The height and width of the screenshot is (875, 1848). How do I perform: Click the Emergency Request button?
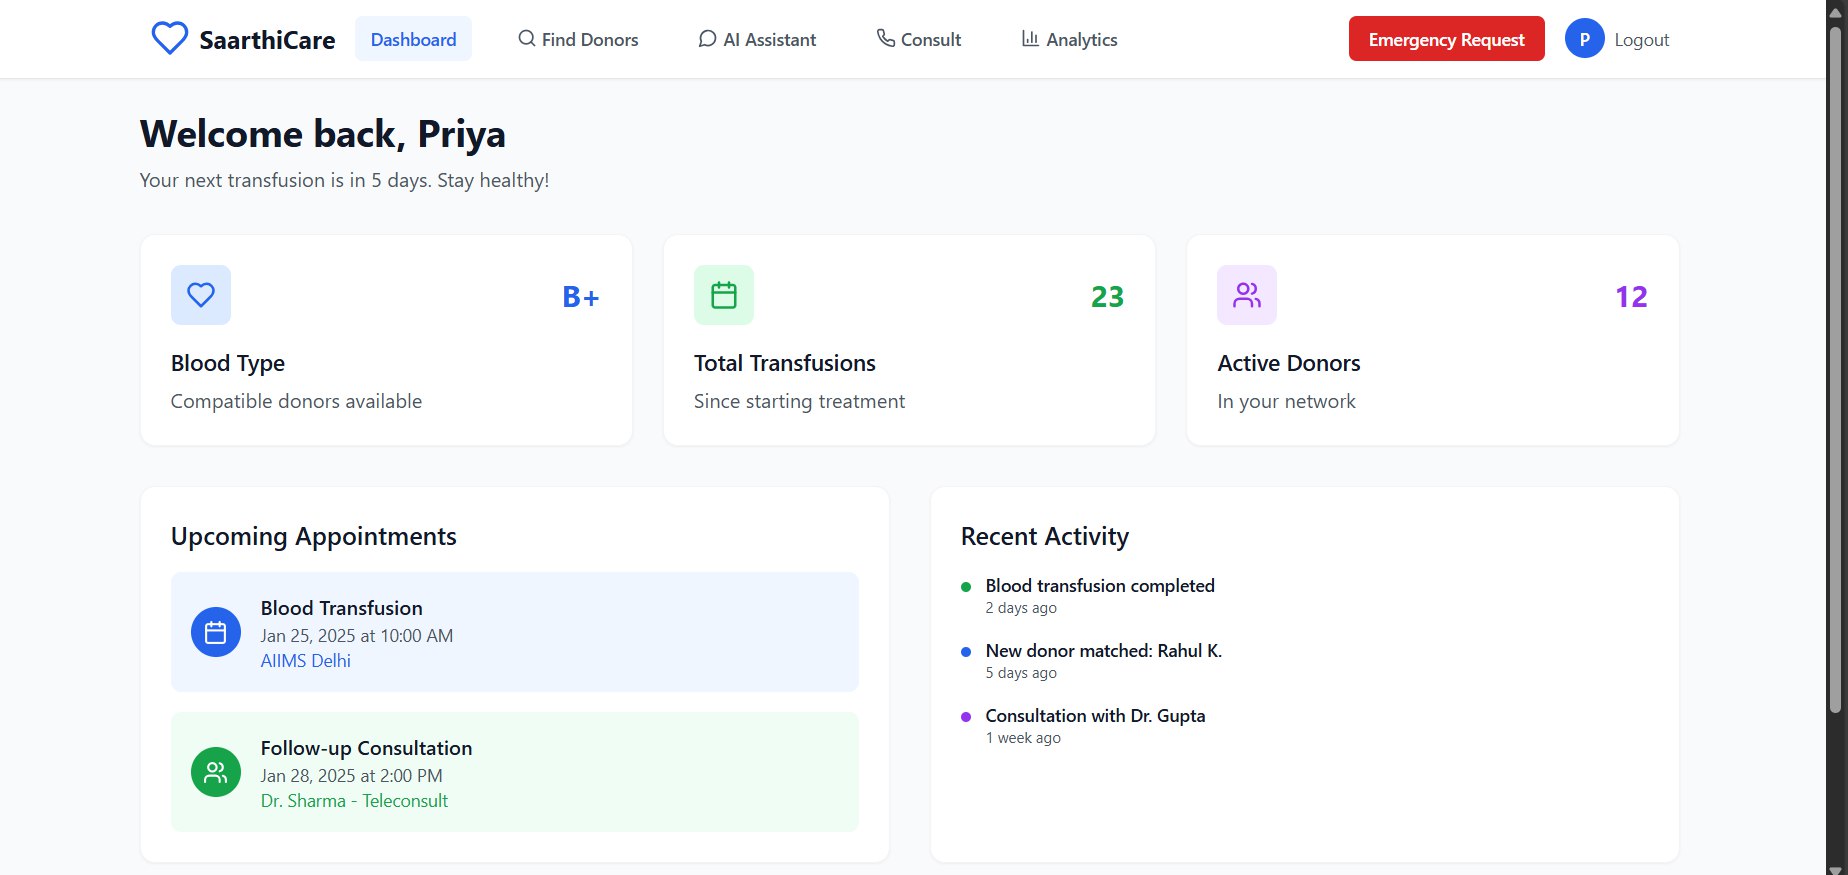click(x=1446, y=39)
